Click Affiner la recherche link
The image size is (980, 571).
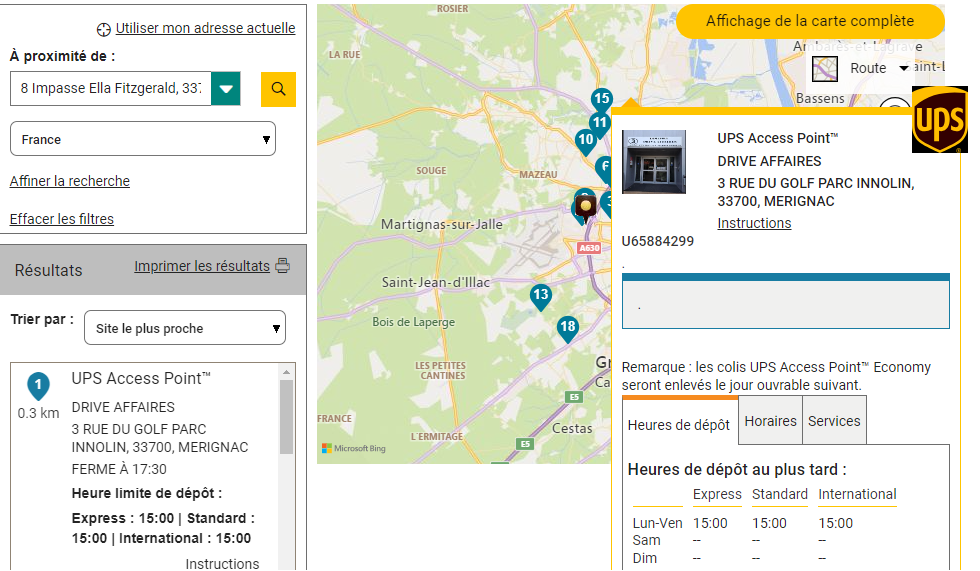[69, 181]
